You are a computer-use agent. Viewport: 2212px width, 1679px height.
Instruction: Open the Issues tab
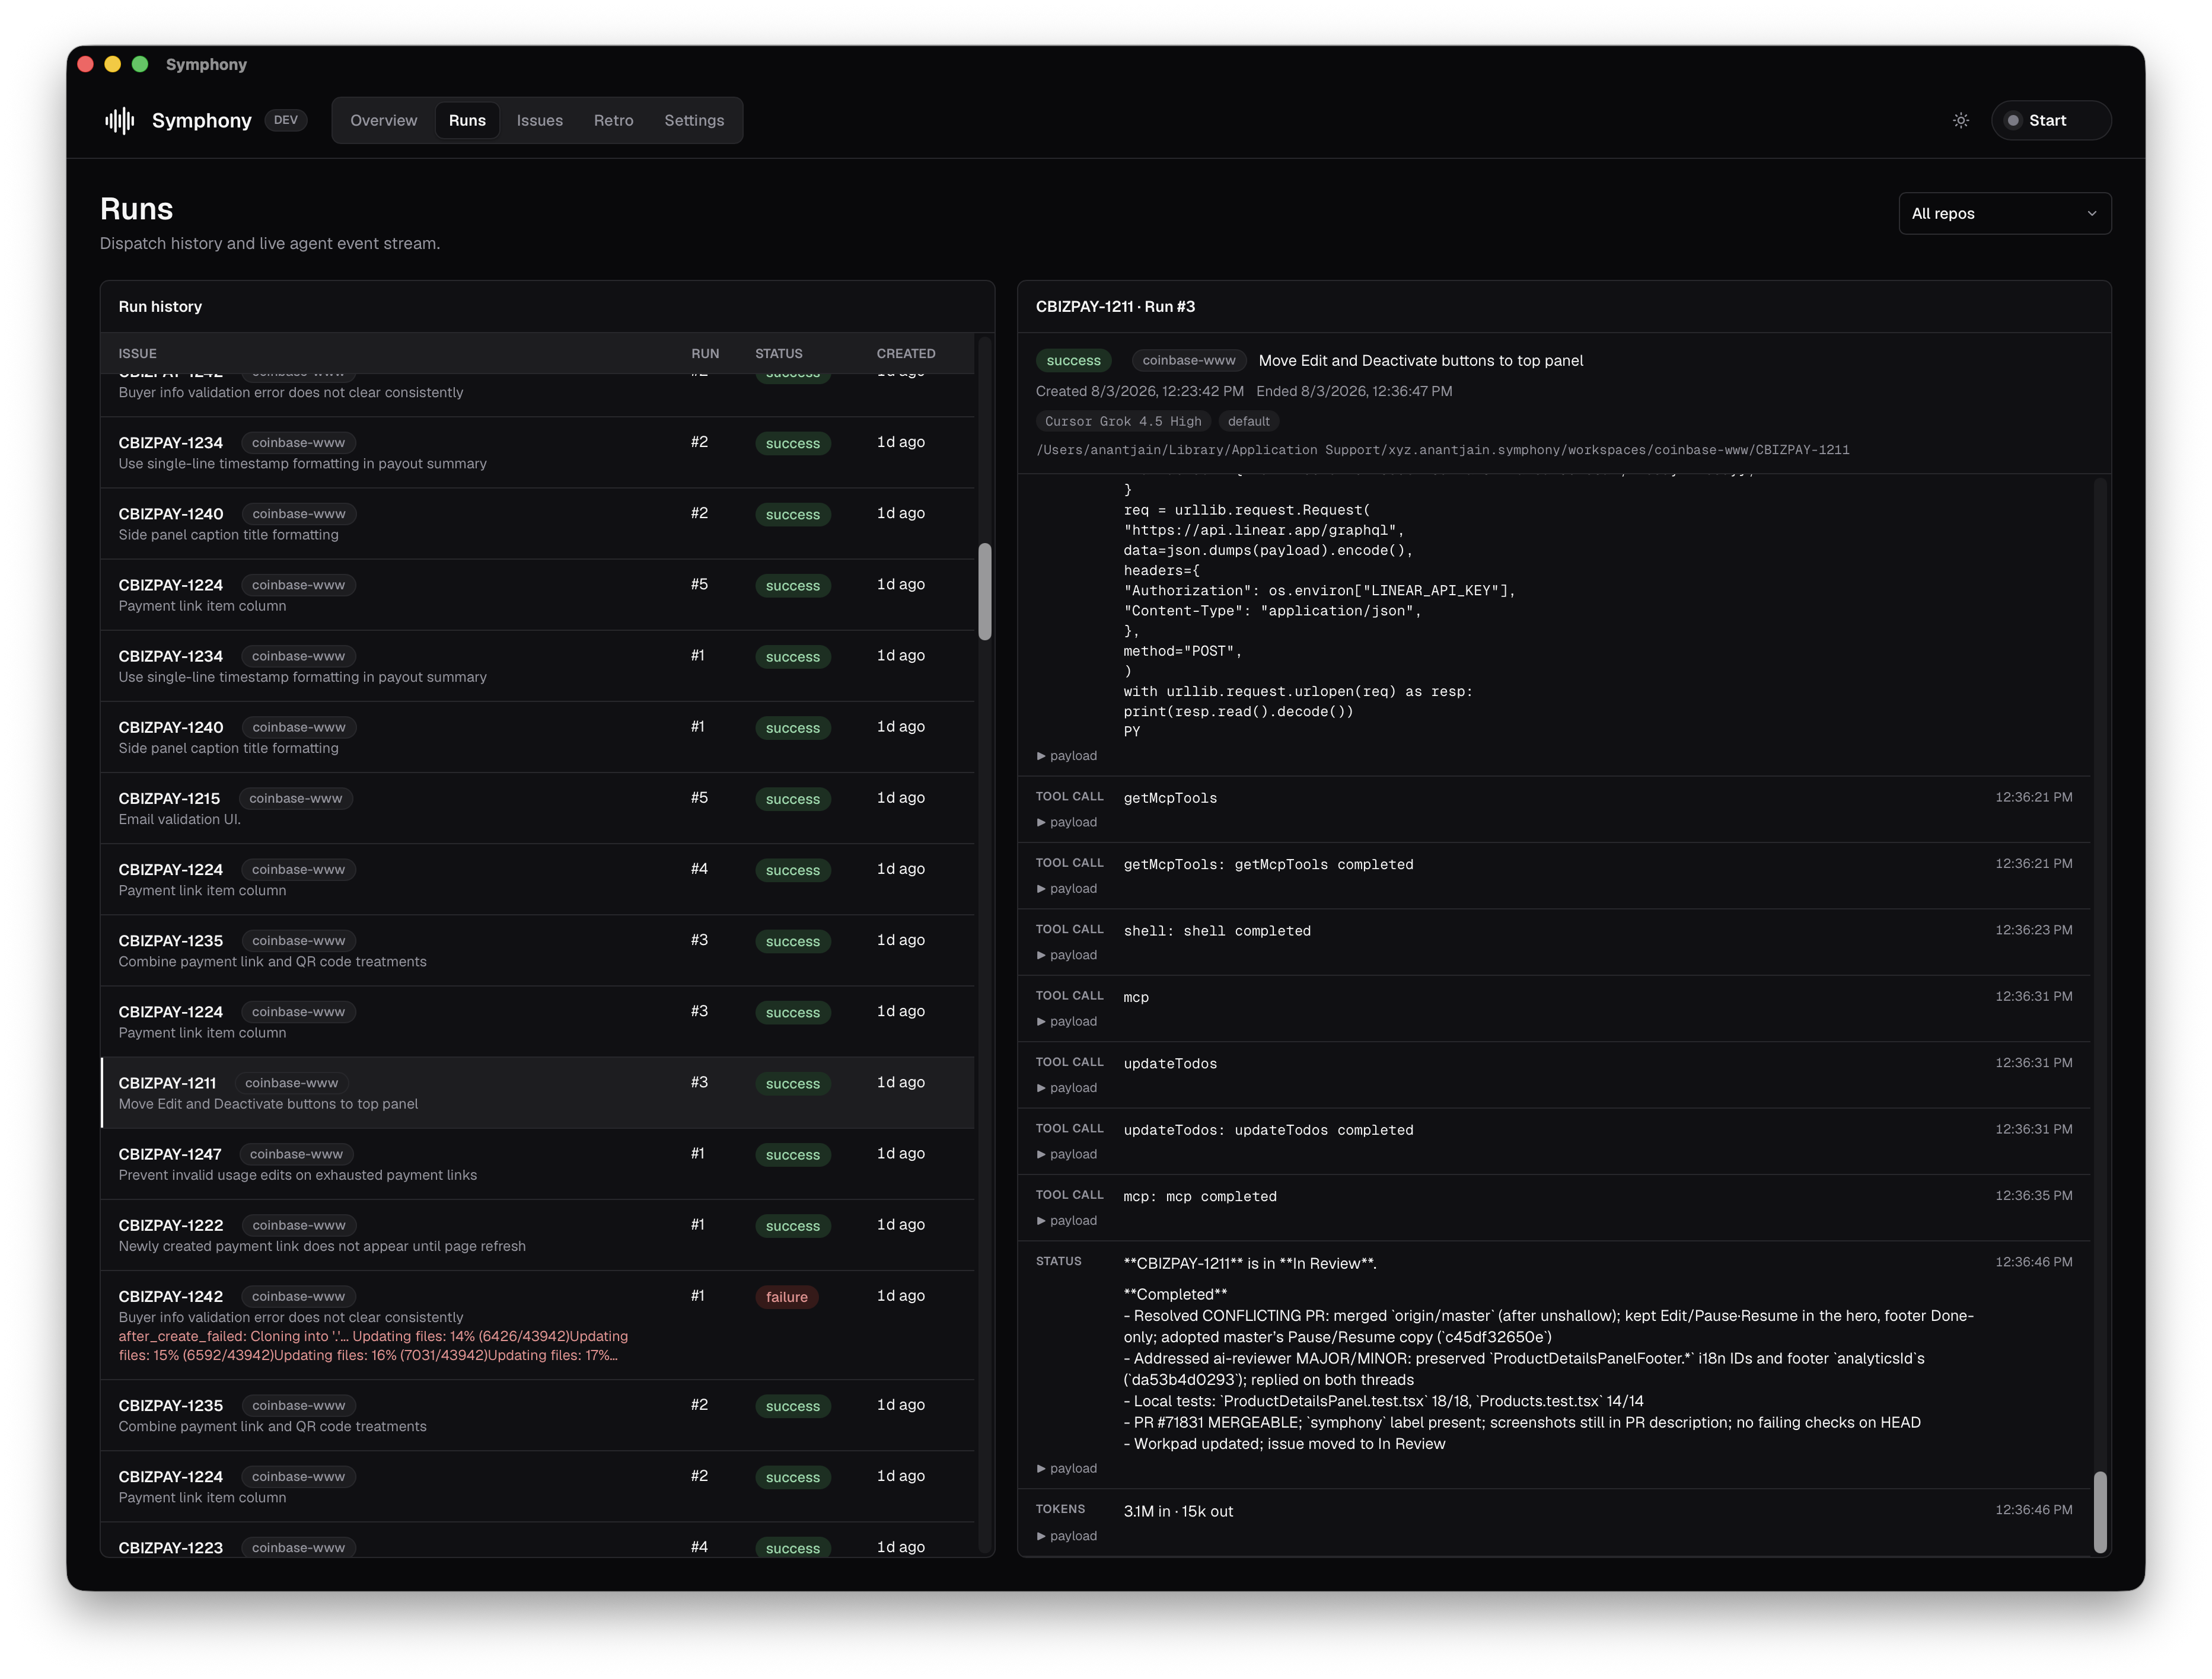click(x=539, y=120)
